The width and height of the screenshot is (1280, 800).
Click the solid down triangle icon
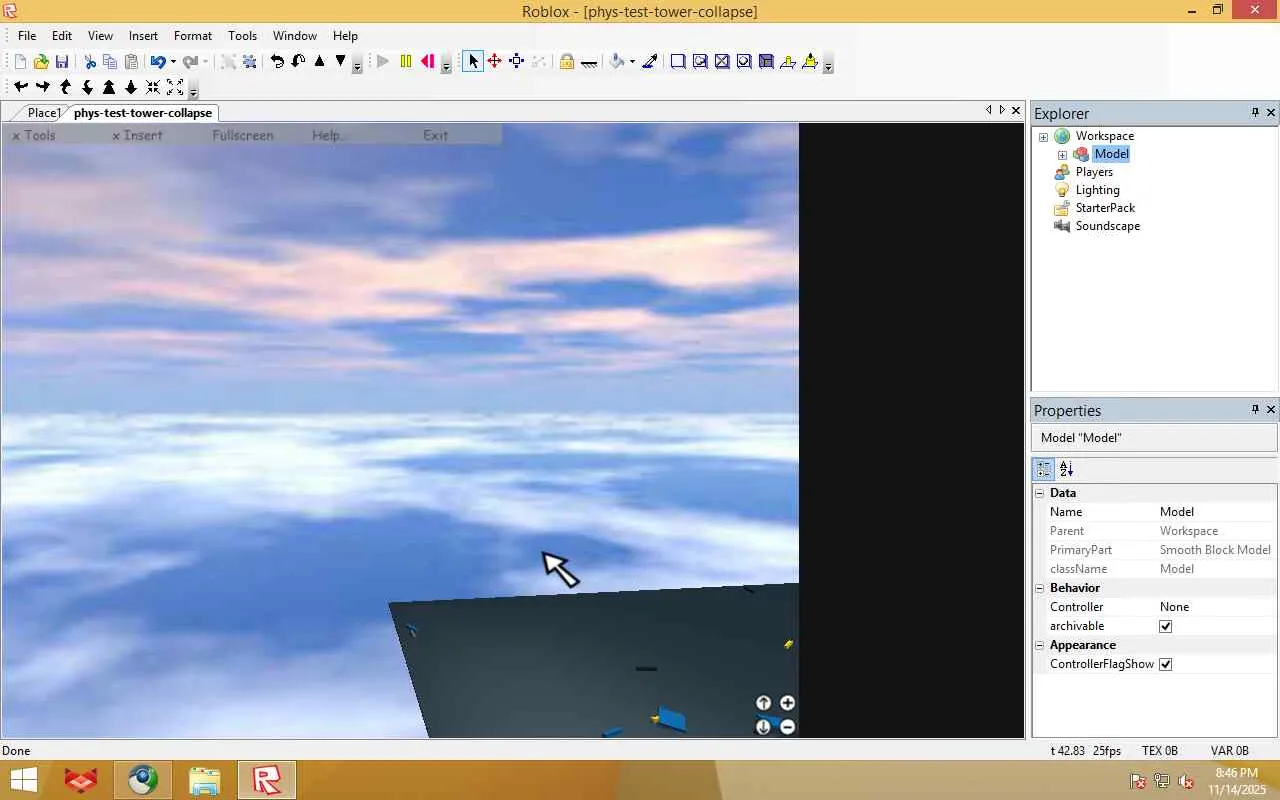point(341,62)
